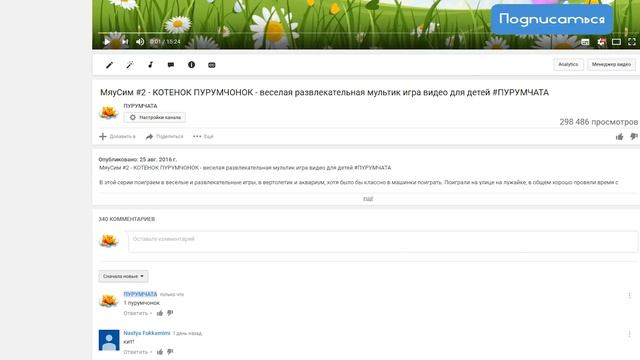Open the annotations speech bubble tool

point(171,65)
